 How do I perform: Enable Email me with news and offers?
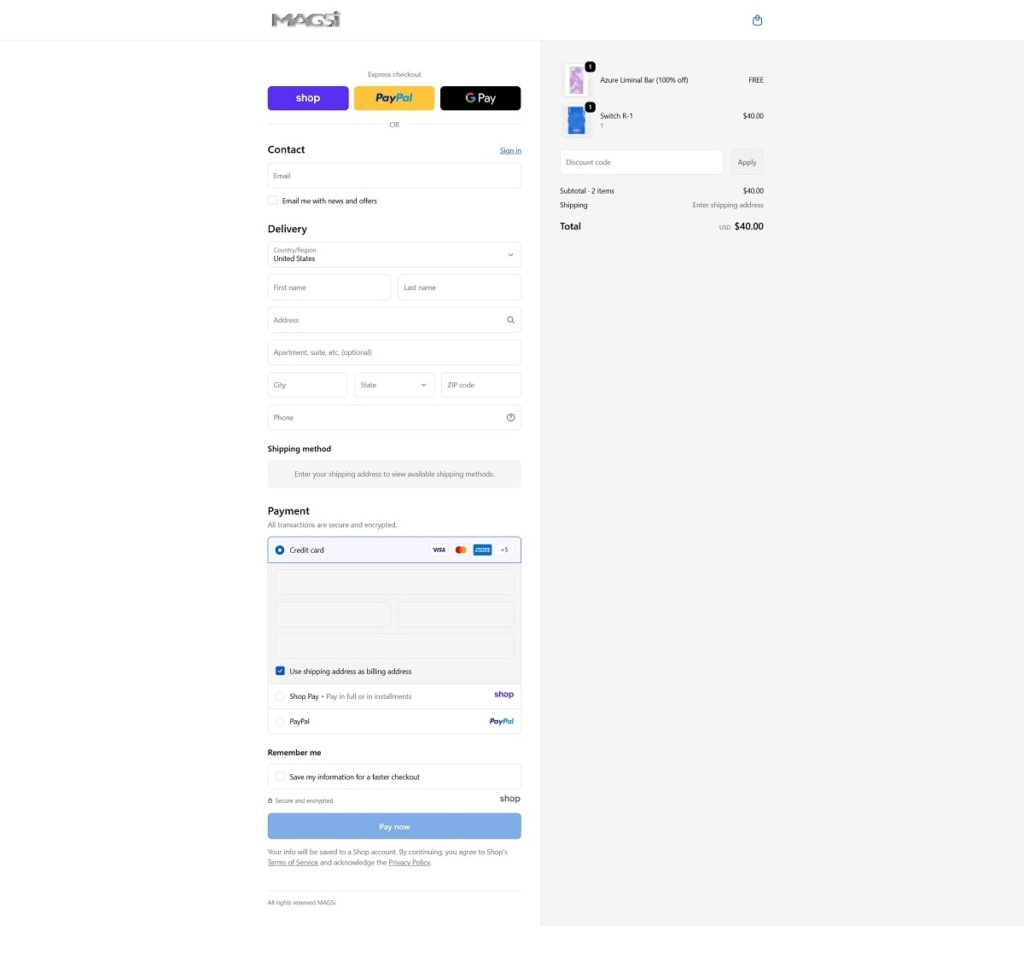tap(273, 201)
